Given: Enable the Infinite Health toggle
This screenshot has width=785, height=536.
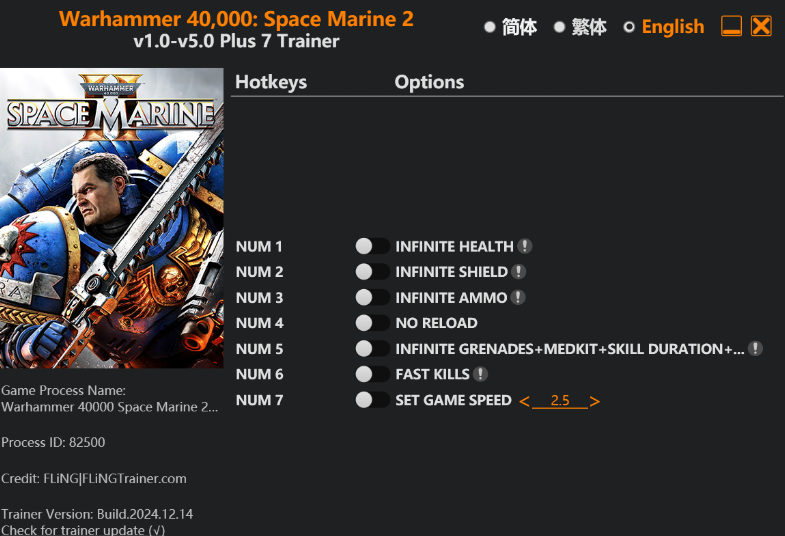Looking at the screenshot, I should (372, 246).
